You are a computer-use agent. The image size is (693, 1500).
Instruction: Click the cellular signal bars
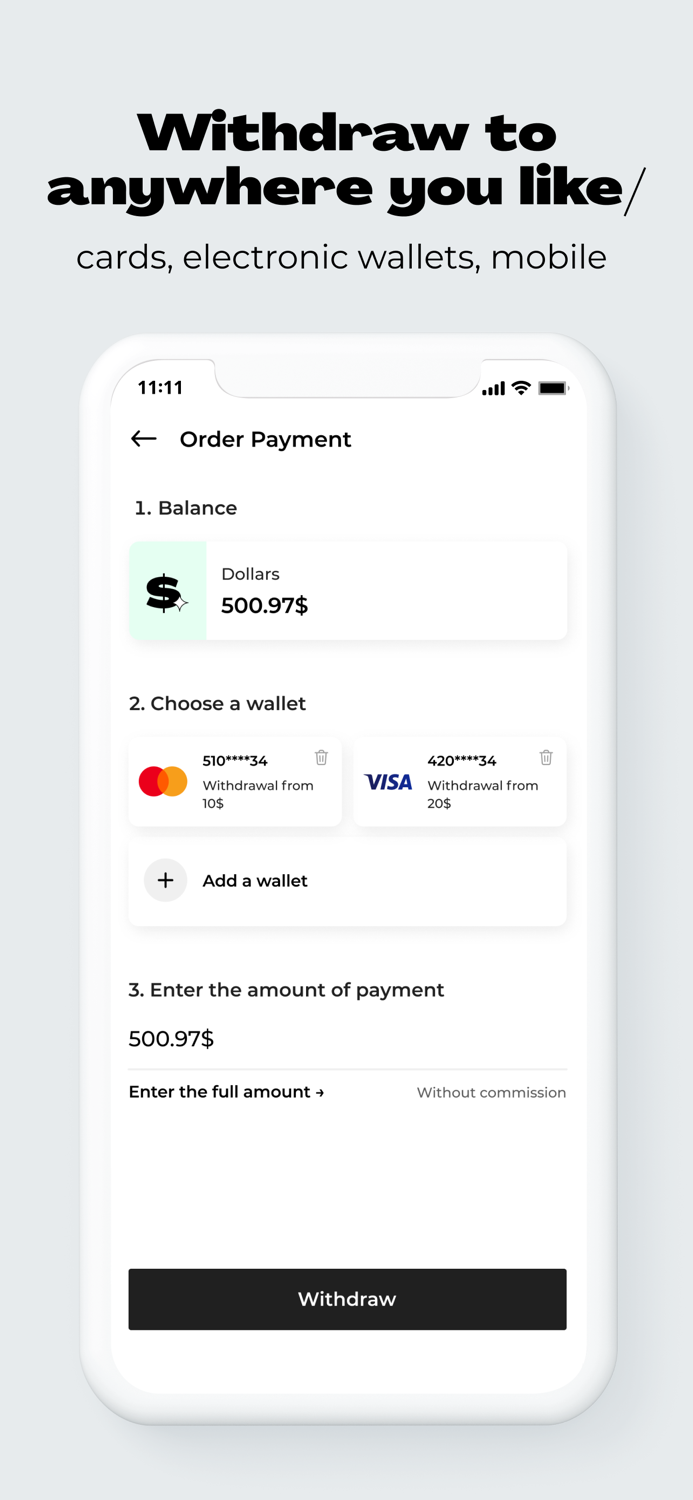tap(493, 388)
